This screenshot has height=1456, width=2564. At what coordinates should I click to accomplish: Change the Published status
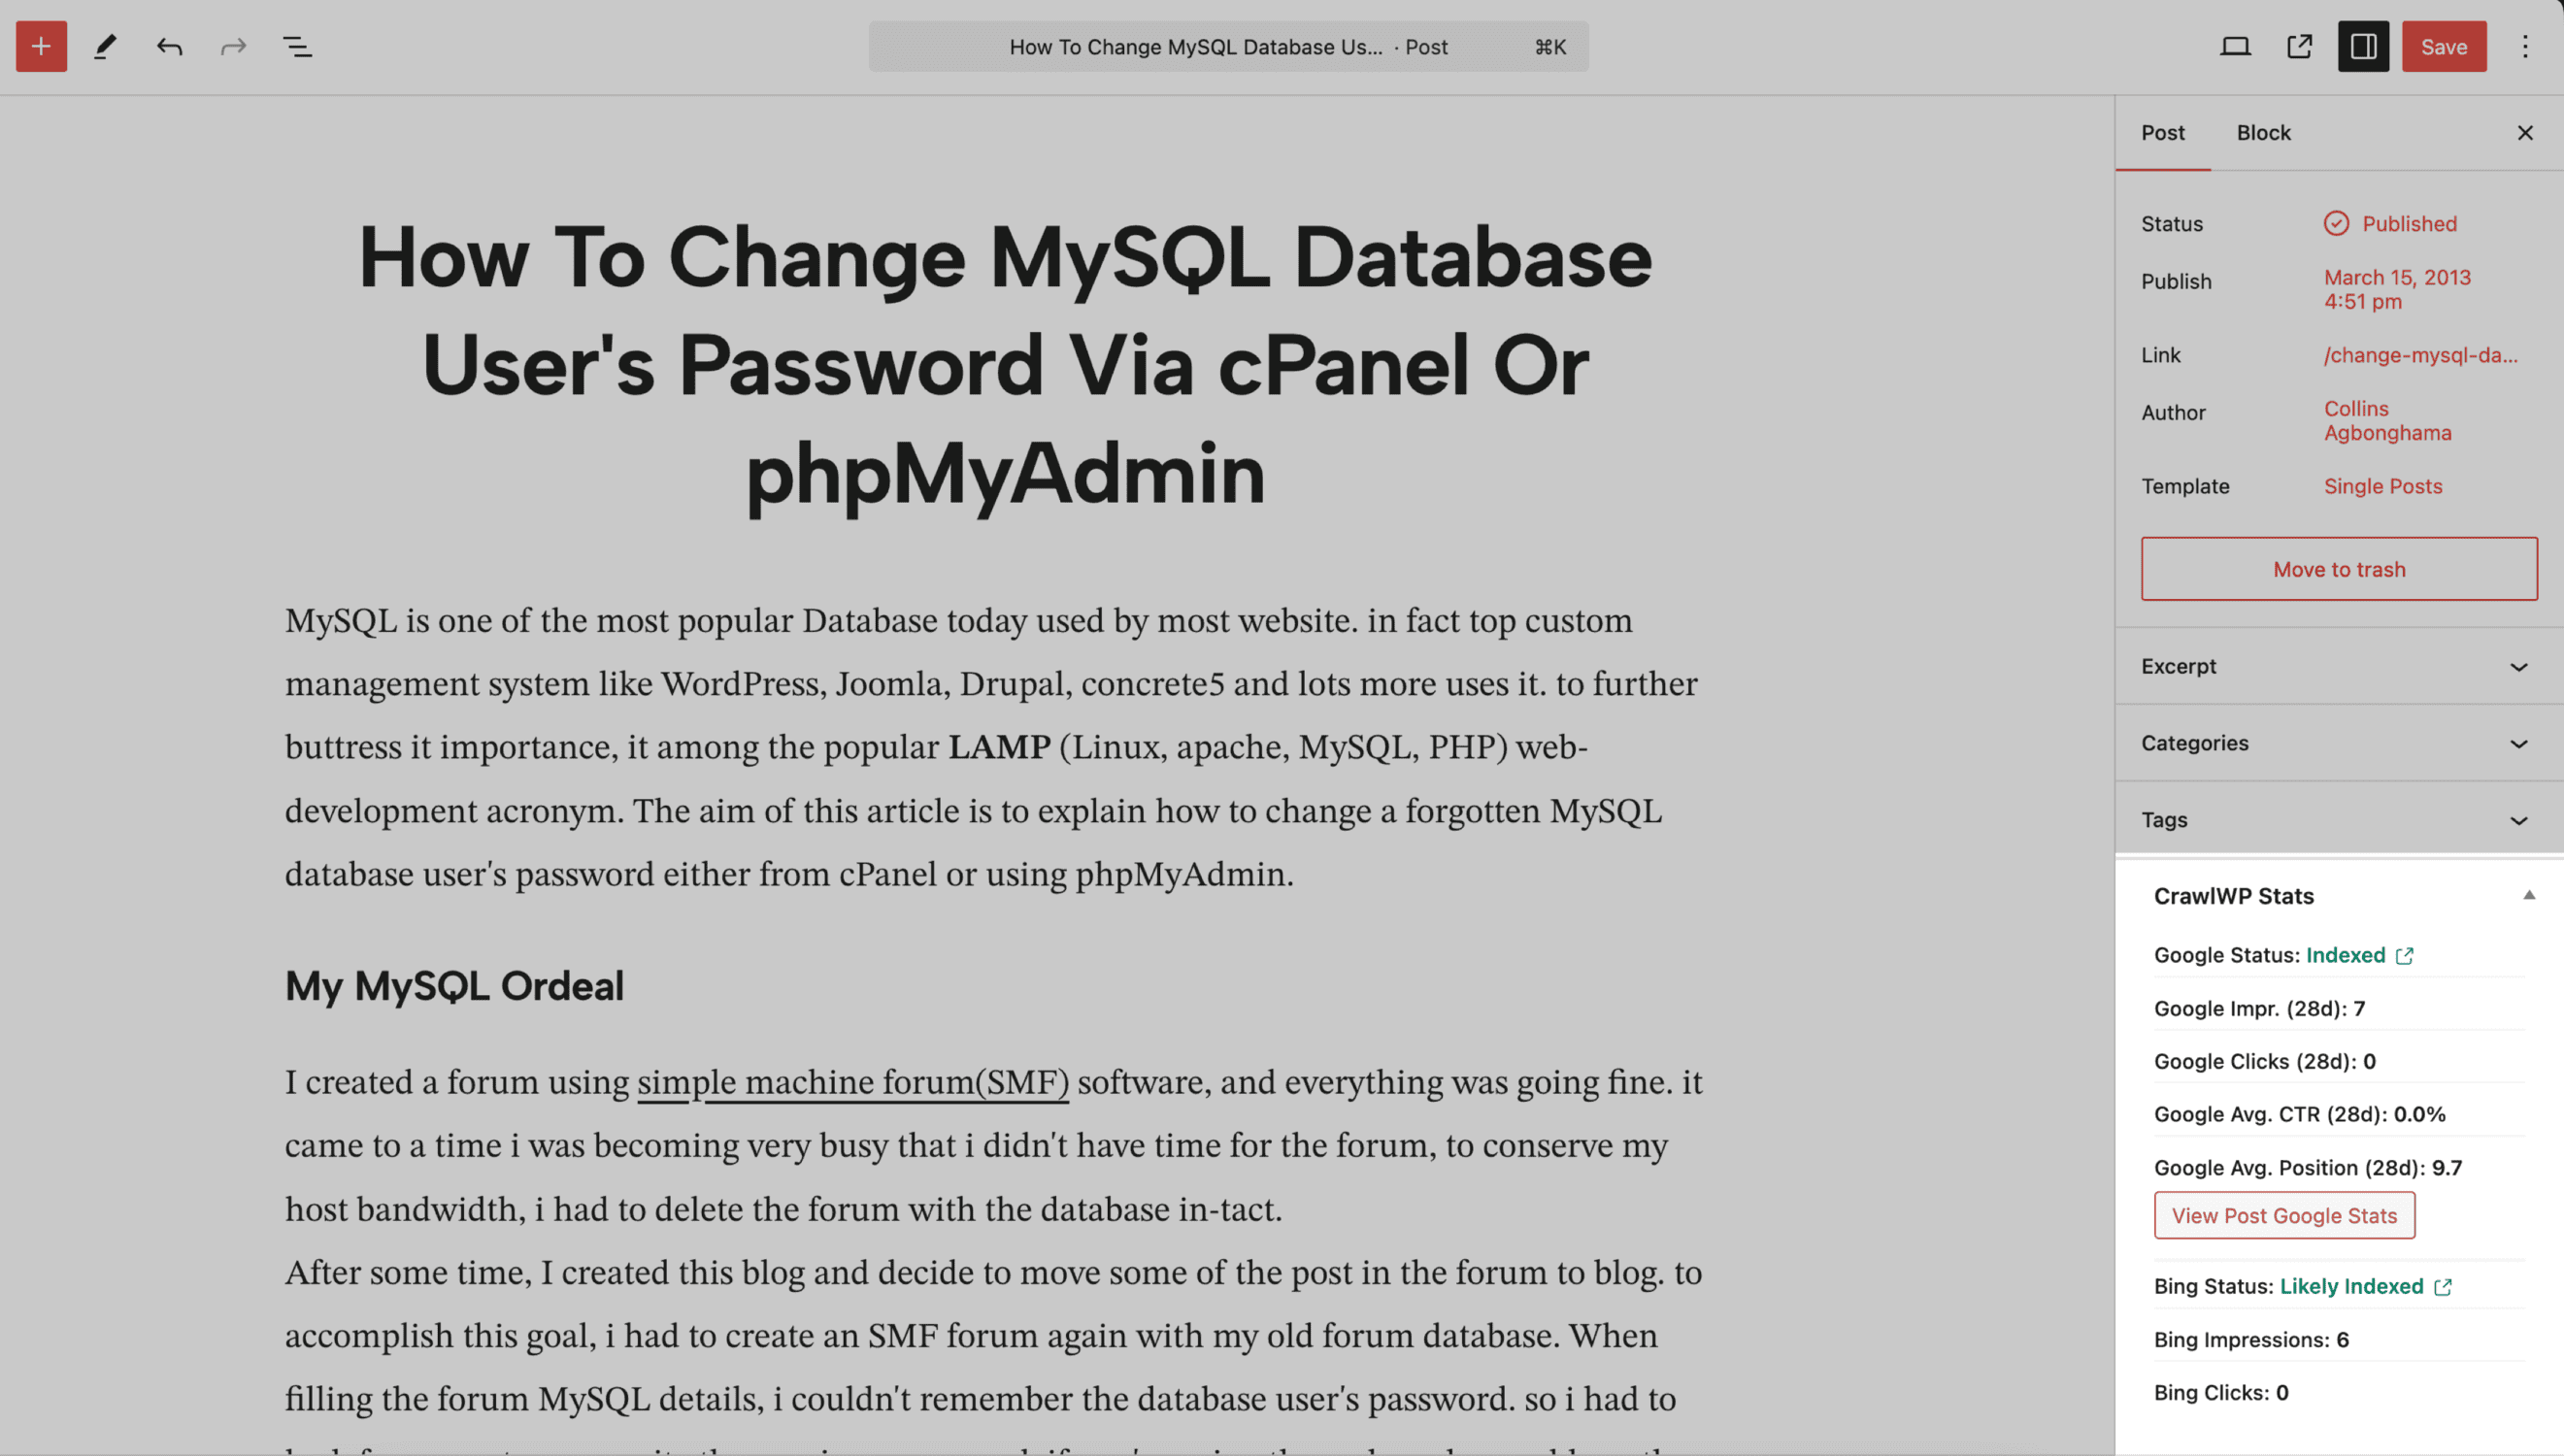point(2409,223)
